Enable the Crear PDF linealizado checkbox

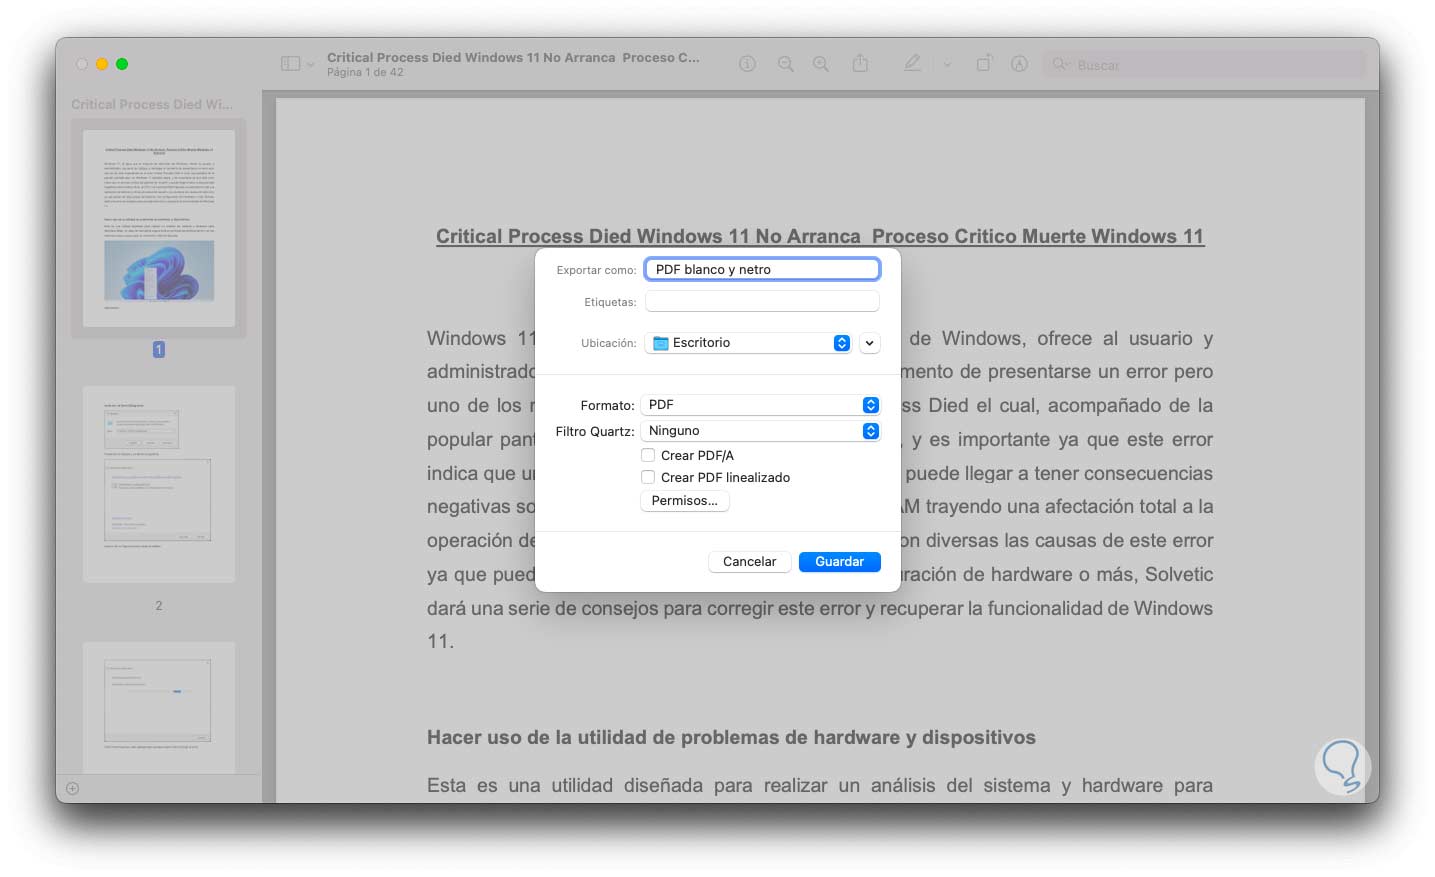click(648, 477)
